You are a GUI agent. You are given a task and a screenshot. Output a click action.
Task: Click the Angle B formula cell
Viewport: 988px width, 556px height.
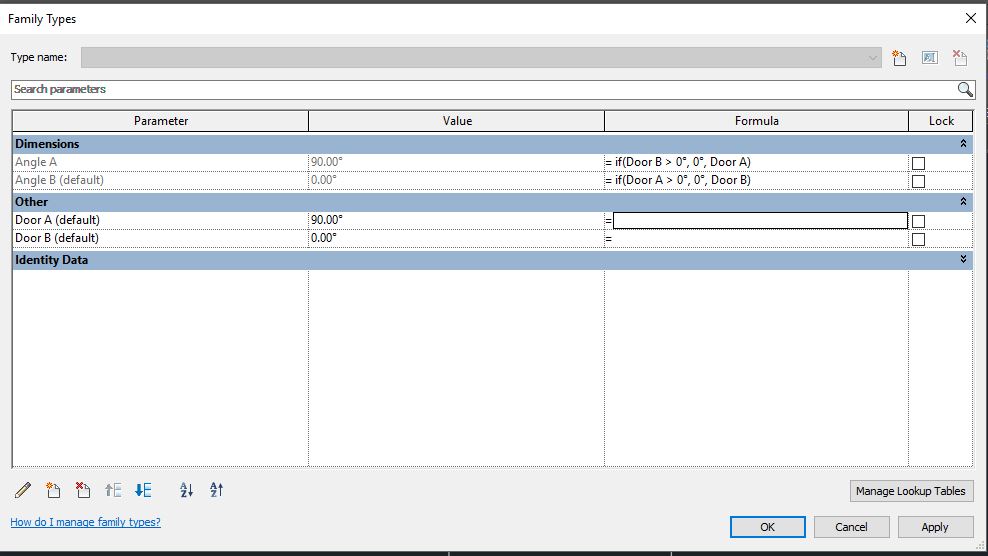click(756, 180)
